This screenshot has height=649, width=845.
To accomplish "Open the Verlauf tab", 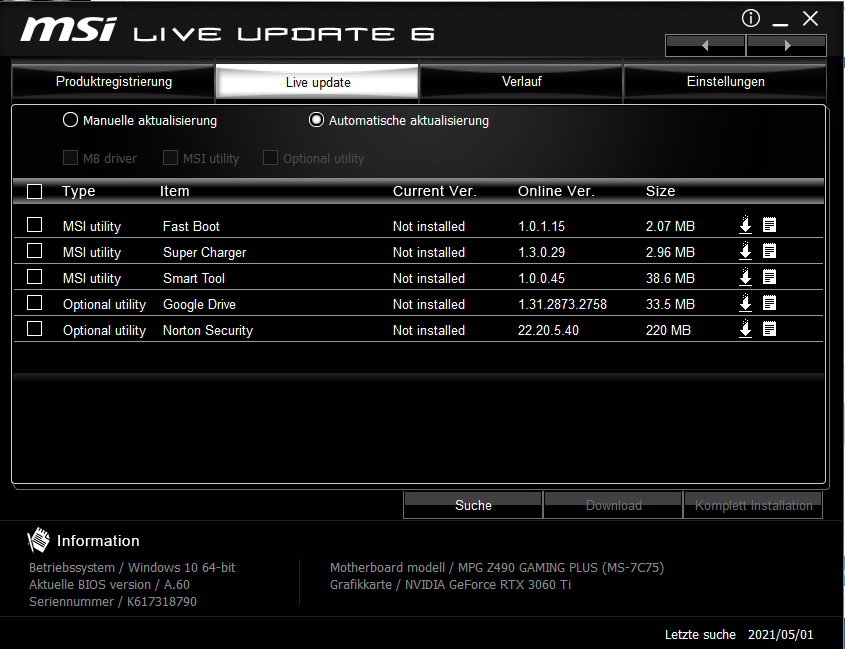I will click(x=521, y=81).
